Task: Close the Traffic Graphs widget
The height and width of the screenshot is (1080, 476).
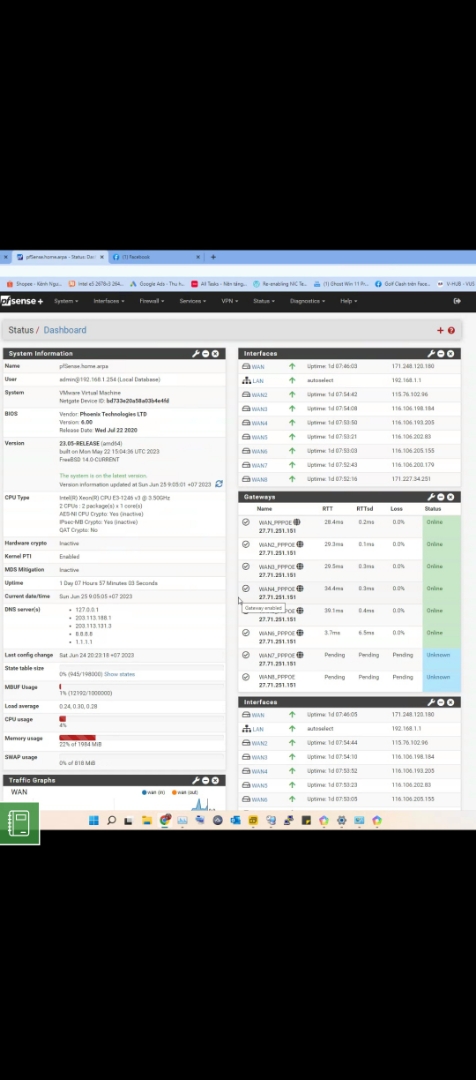Action: coord(215,780)
